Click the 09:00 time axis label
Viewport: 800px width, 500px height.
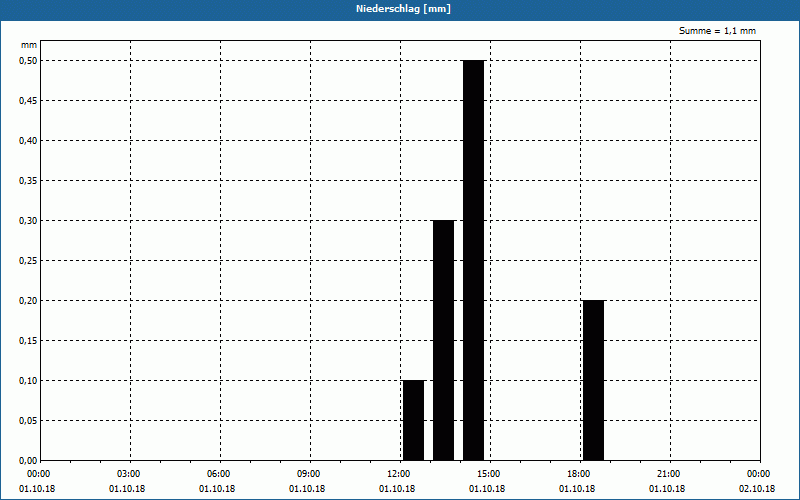[x=311, y=474]
